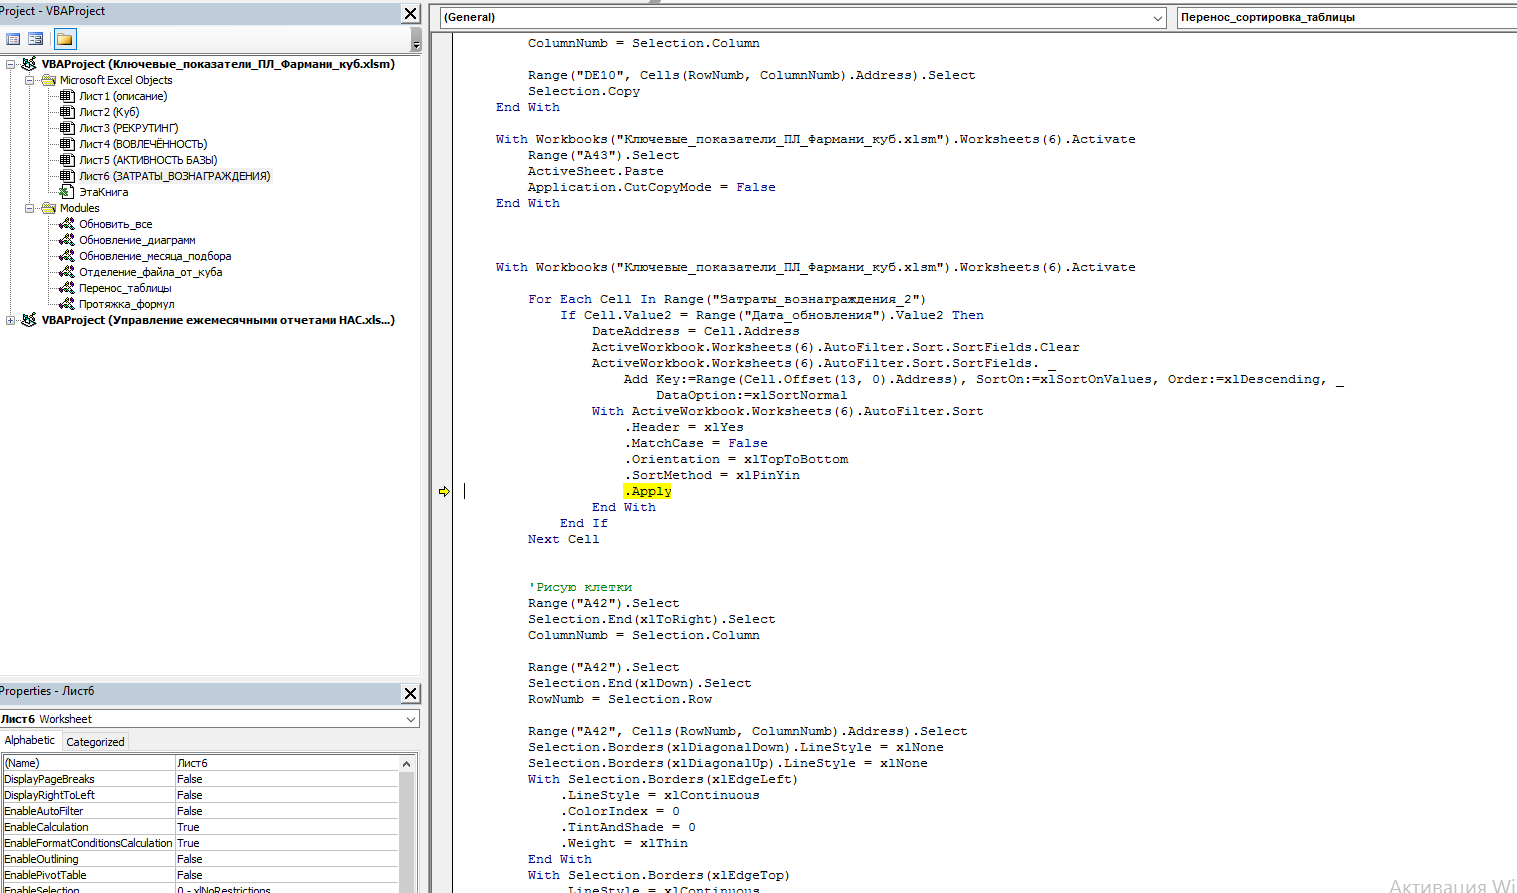The image size is (1517, 893).
Task: Select Лист3 (РЕКРУТИНГ) sheet object
Action: (x=128, y=128)
